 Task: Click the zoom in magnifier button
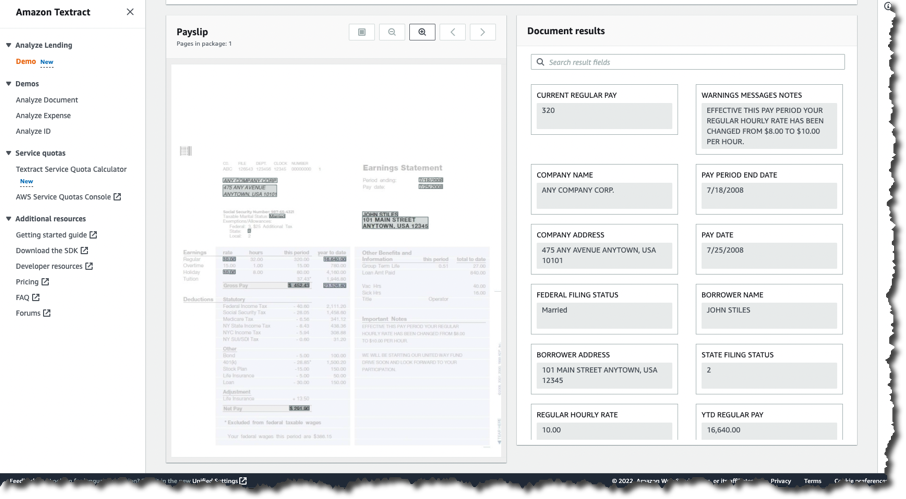click(x=422, y=32)
